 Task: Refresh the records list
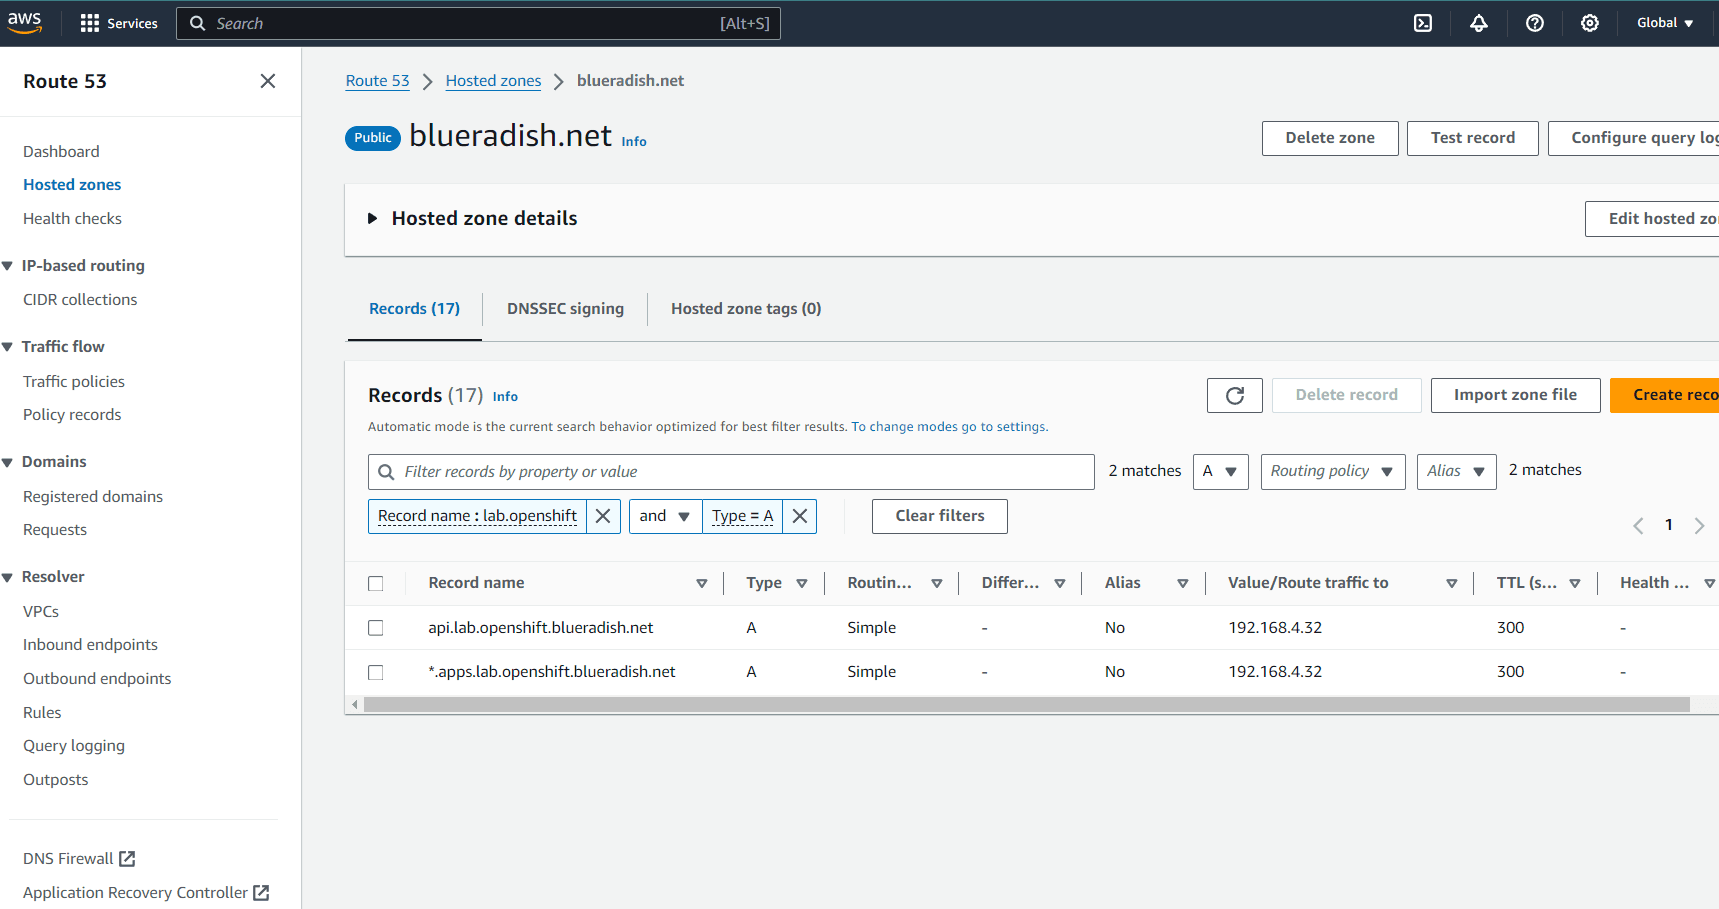[x=1235, y=395]
